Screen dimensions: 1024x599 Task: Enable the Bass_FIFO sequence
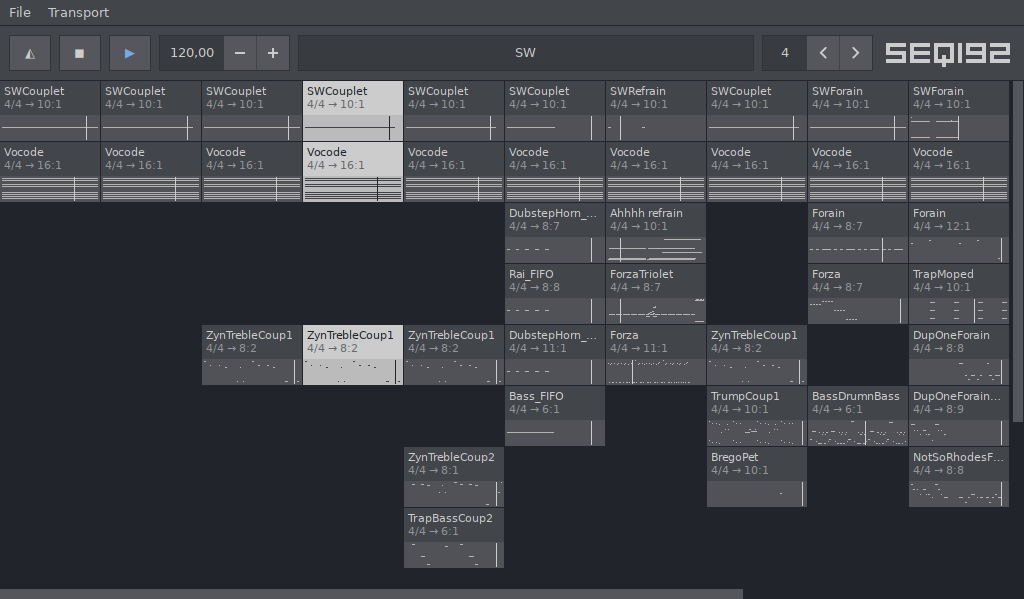(555, 416)
